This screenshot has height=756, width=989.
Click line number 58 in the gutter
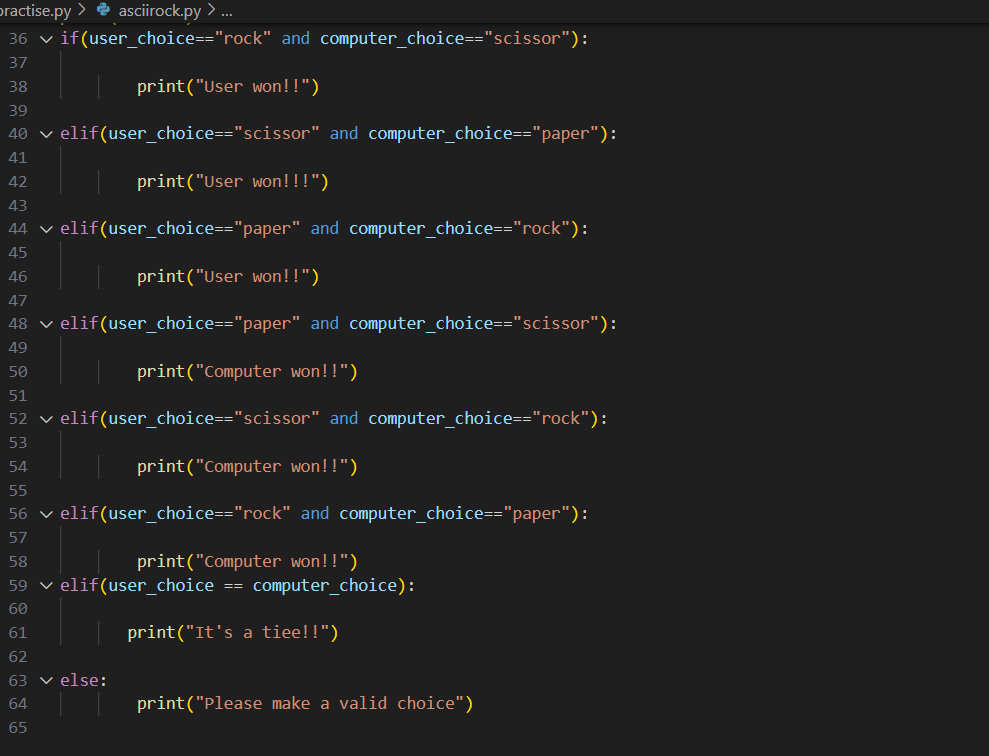pyautogui.click(x=18, y=562)
